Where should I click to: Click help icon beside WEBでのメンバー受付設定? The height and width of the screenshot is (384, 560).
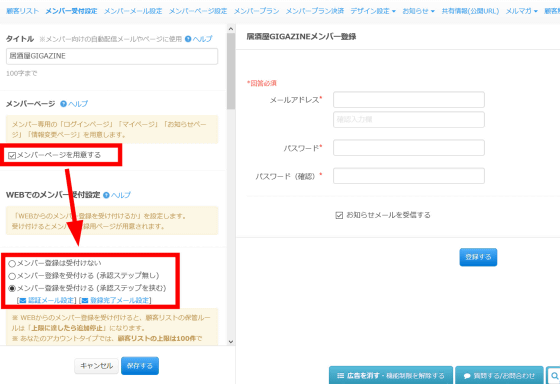pyautogui.click(x=106, y=195)
